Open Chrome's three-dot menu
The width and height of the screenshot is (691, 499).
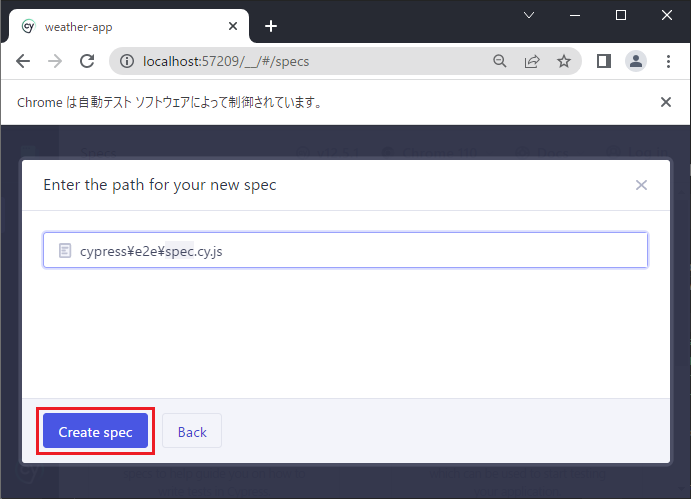tap(668, 61)
